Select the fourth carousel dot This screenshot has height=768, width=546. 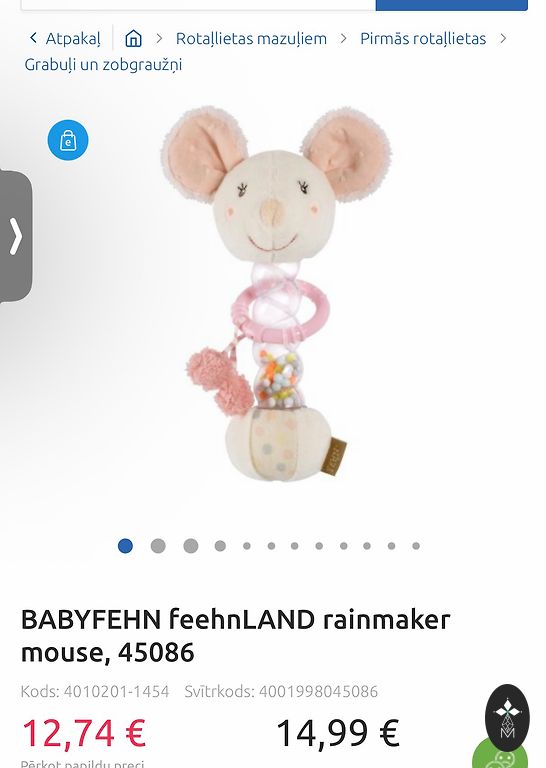(x=220, y=546)
